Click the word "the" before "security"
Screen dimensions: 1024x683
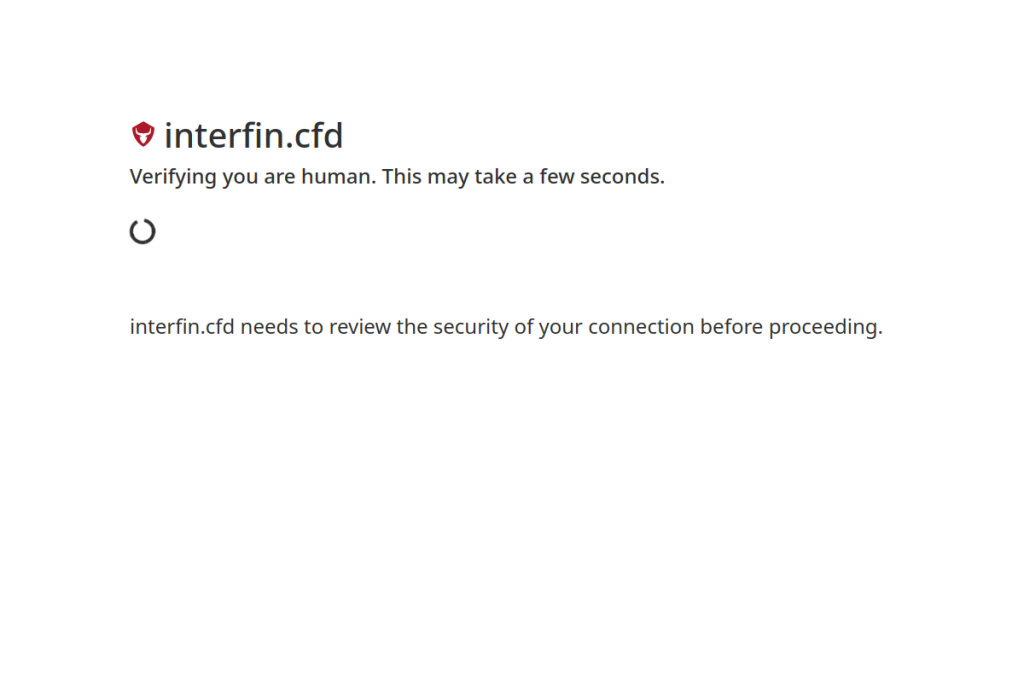tap(412, 327)
